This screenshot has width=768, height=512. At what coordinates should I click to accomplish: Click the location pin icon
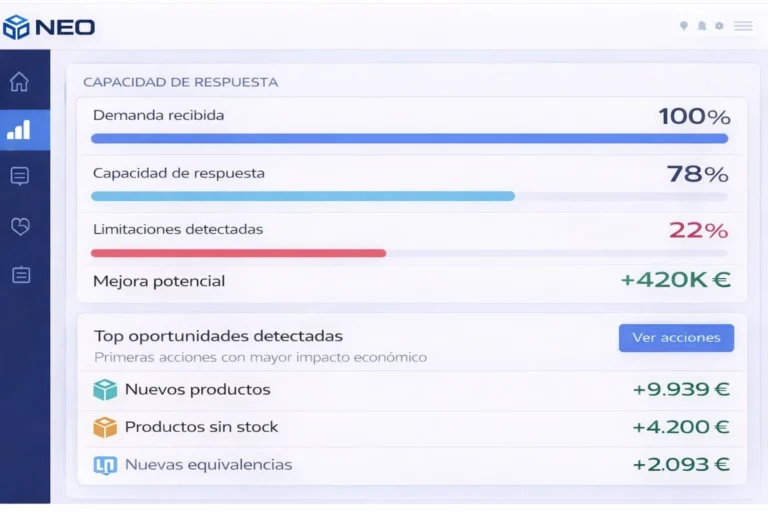684,26
